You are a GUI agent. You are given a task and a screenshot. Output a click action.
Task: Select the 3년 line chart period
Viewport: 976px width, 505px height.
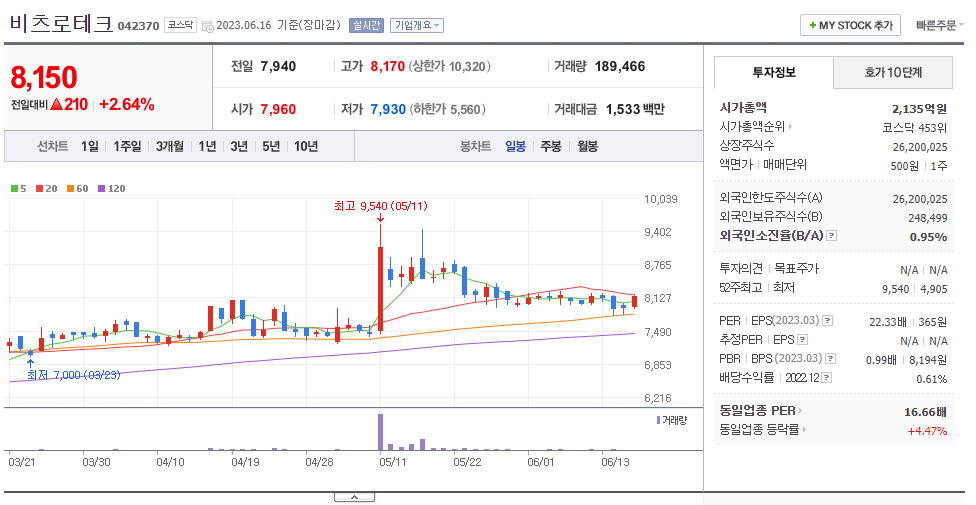(x=239, y=146)
